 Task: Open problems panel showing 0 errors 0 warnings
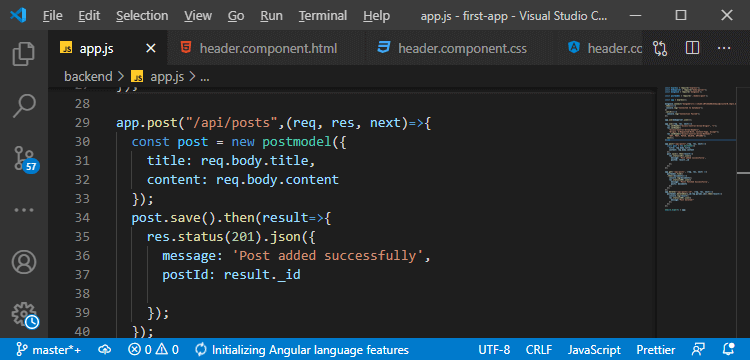coord(154,349)
